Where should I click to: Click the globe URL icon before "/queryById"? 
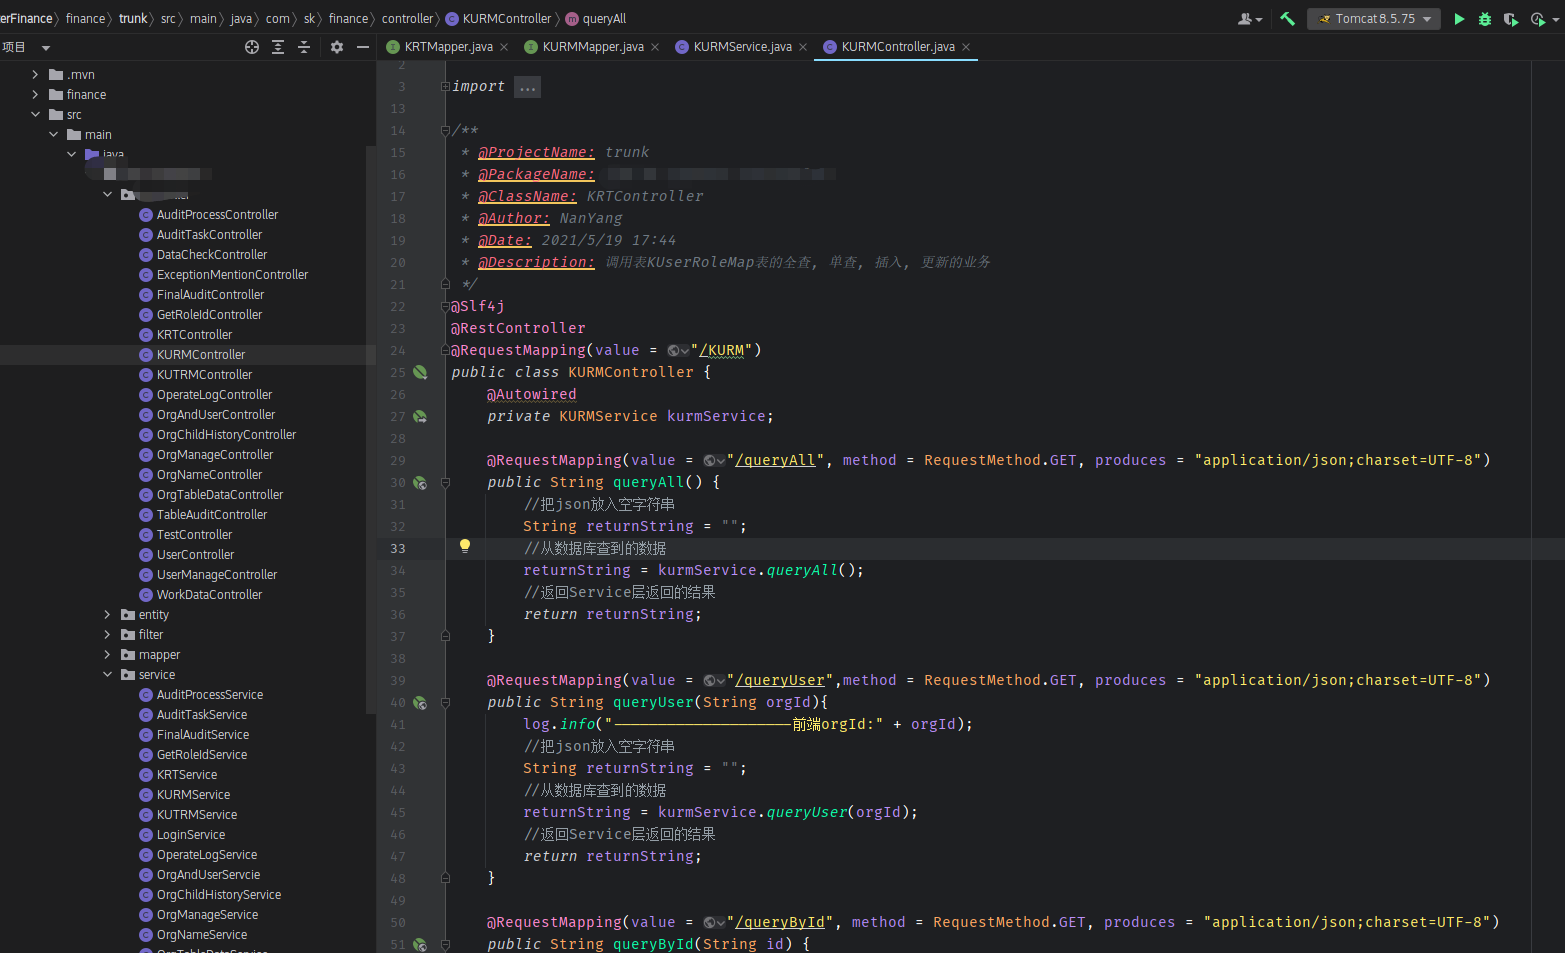pos(714,922)
